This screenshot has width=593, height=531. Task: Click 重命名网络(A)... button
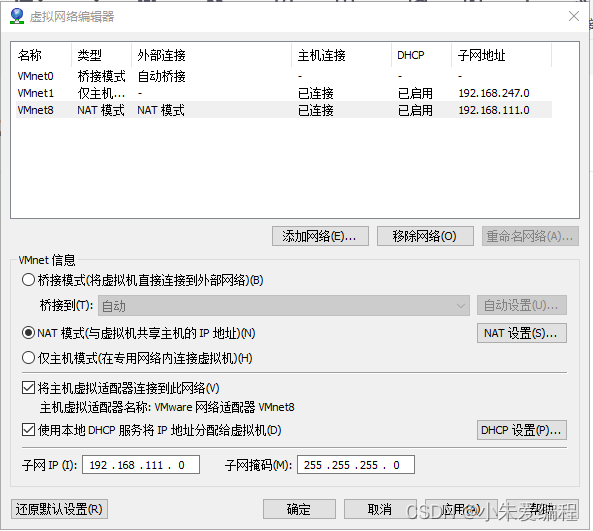pyautogui.click(x=530, y=236)
